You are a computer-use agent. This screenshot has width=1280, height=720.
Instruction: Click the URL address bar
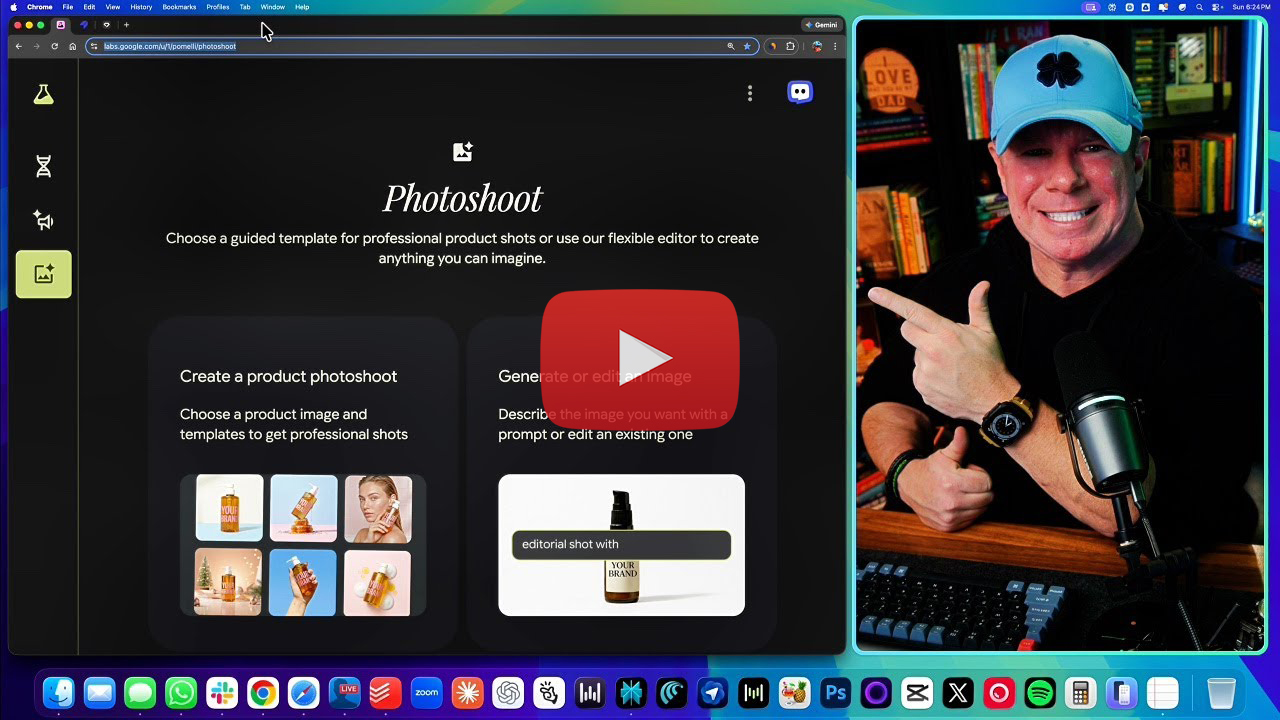400,46
